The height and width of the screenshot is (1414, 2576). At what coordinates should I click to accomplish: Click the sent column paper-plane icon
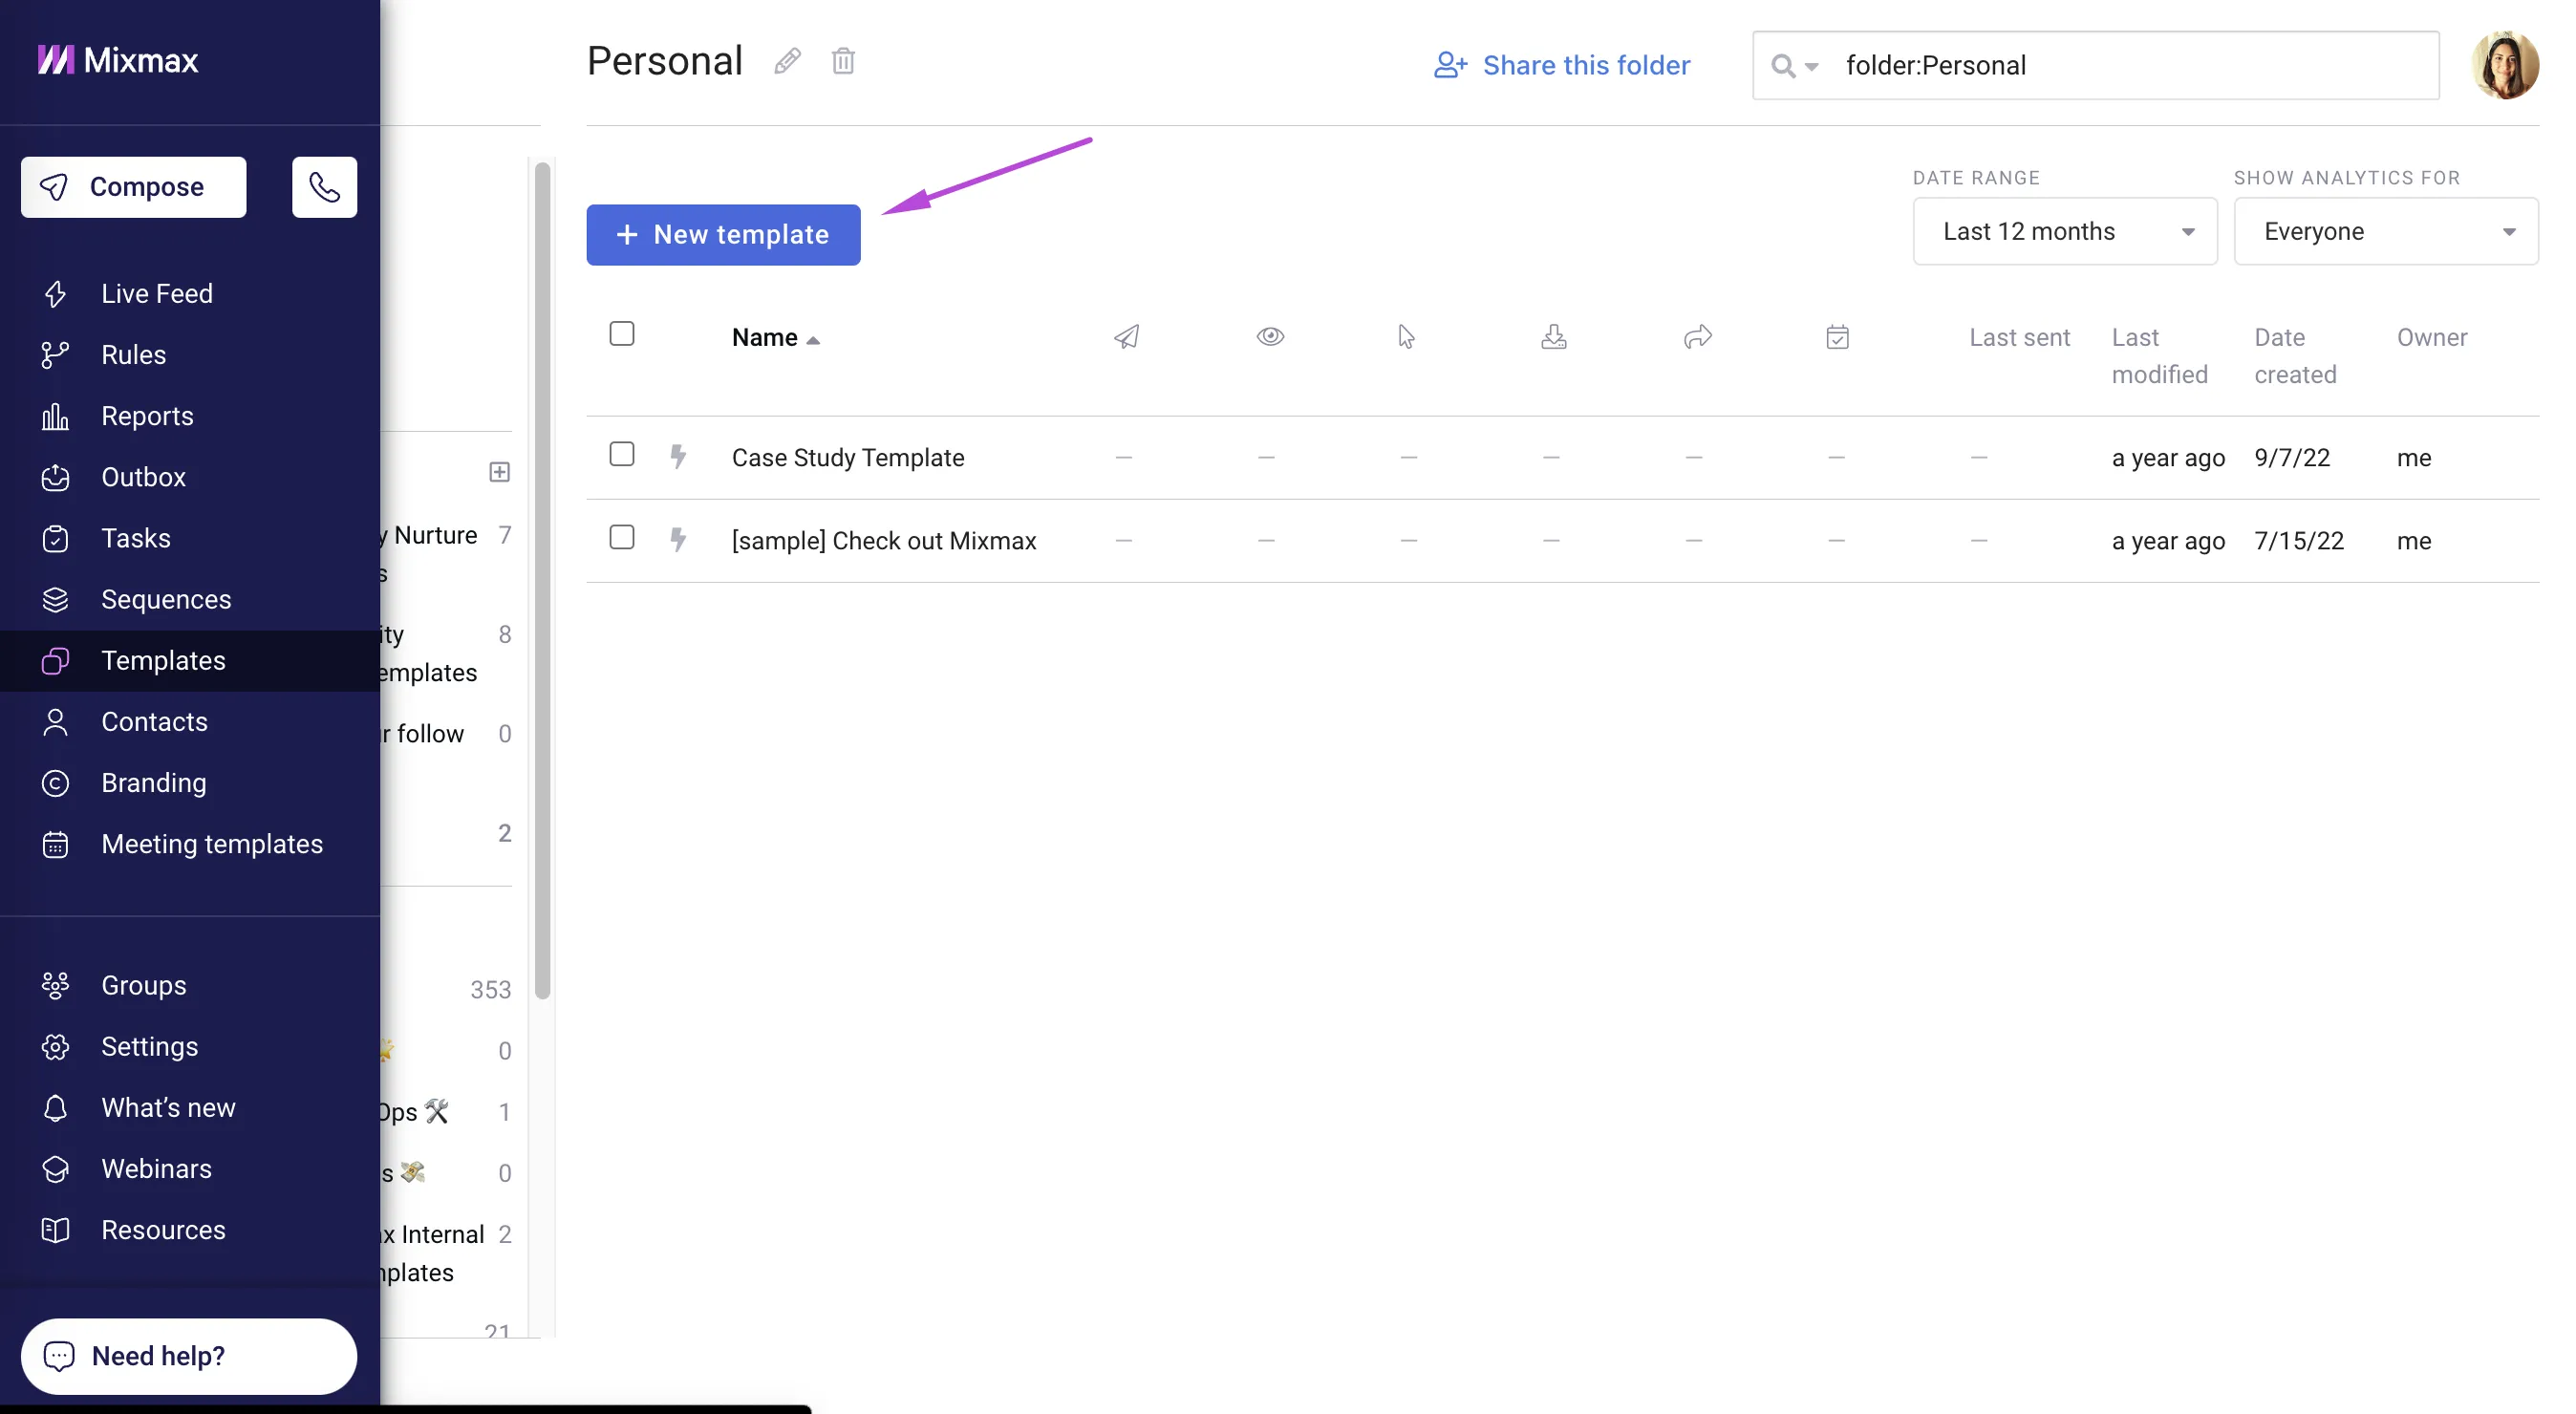click(1126, 337)
